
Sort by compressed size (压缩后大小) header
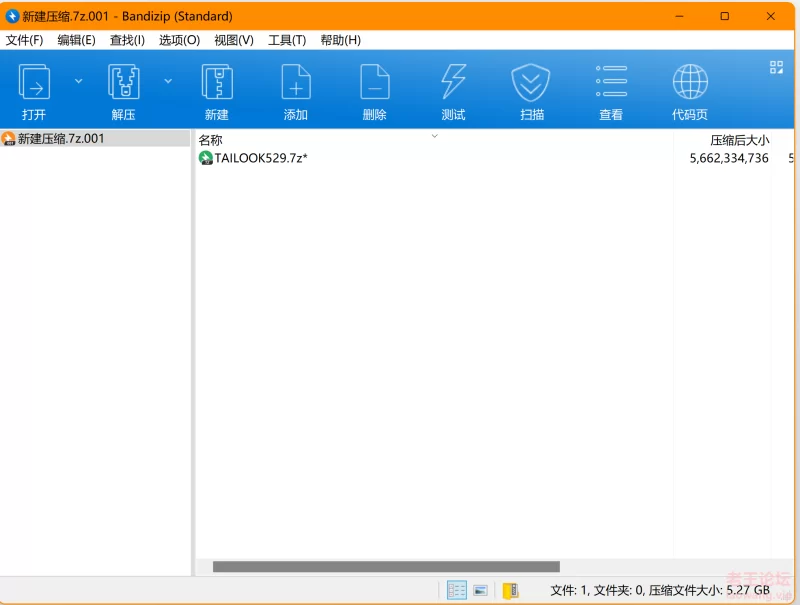coord(739,140)
